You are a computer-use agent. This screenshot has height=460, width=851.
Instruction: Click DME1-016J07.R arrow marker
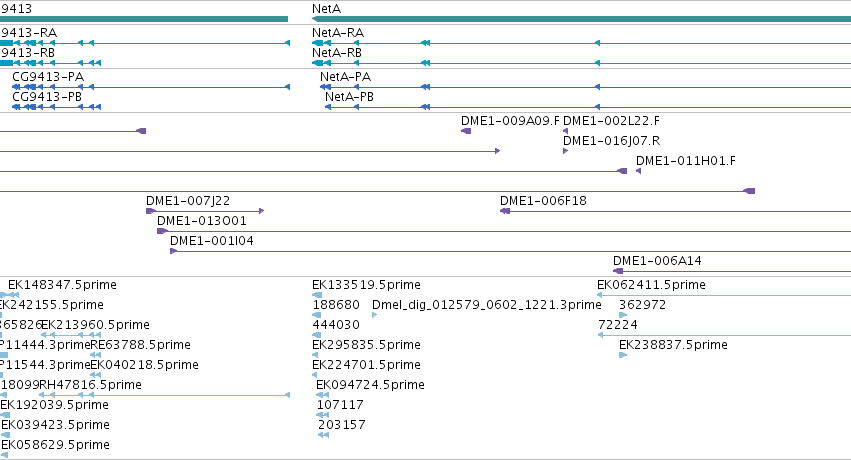566,151
